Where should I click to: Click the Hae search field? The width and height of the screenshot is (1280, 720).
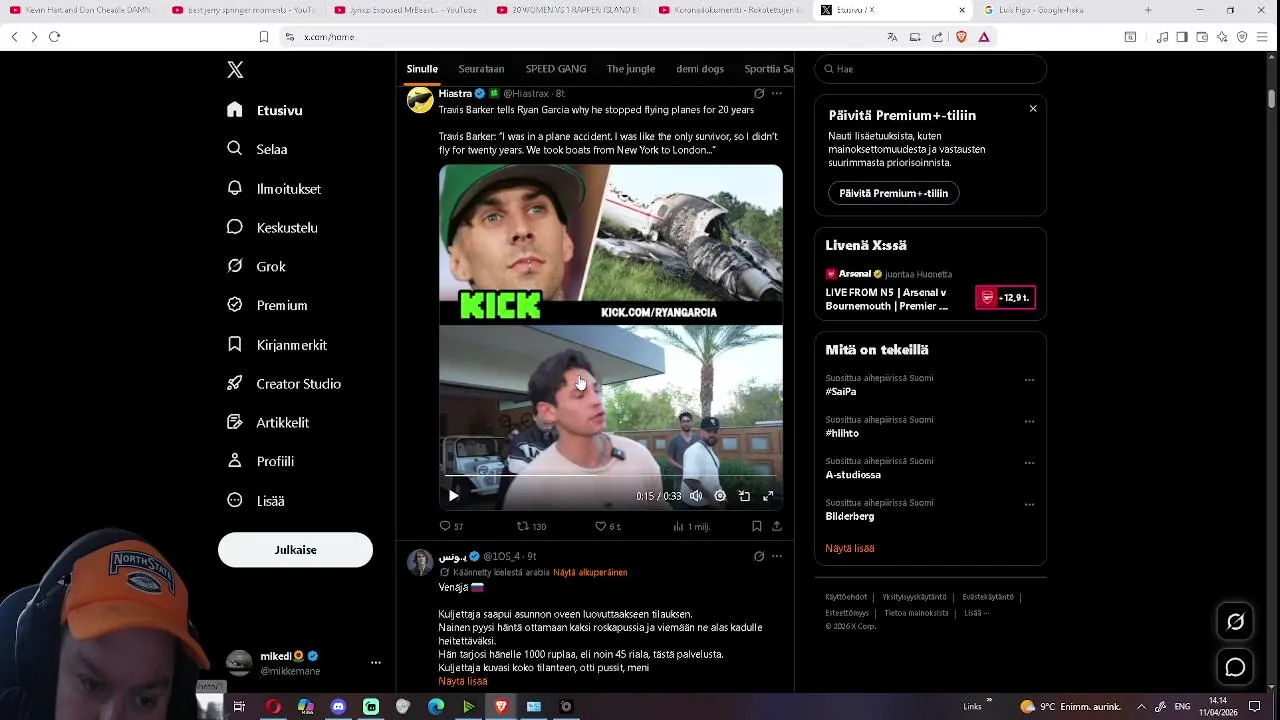930,69
